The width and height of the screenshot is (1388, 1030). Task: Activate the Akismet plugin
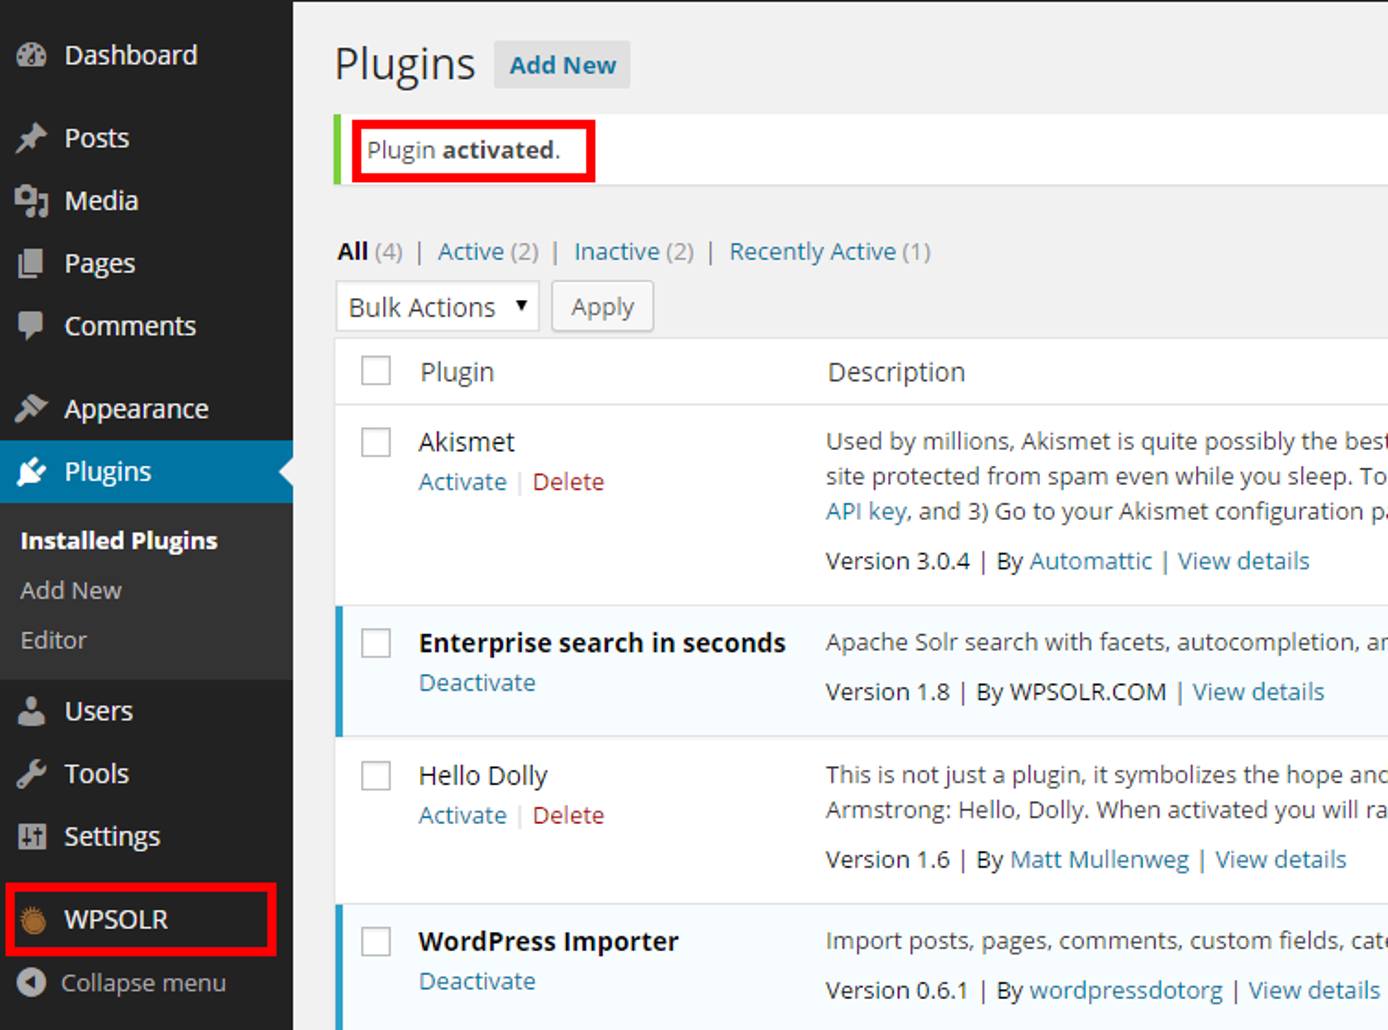462,481
